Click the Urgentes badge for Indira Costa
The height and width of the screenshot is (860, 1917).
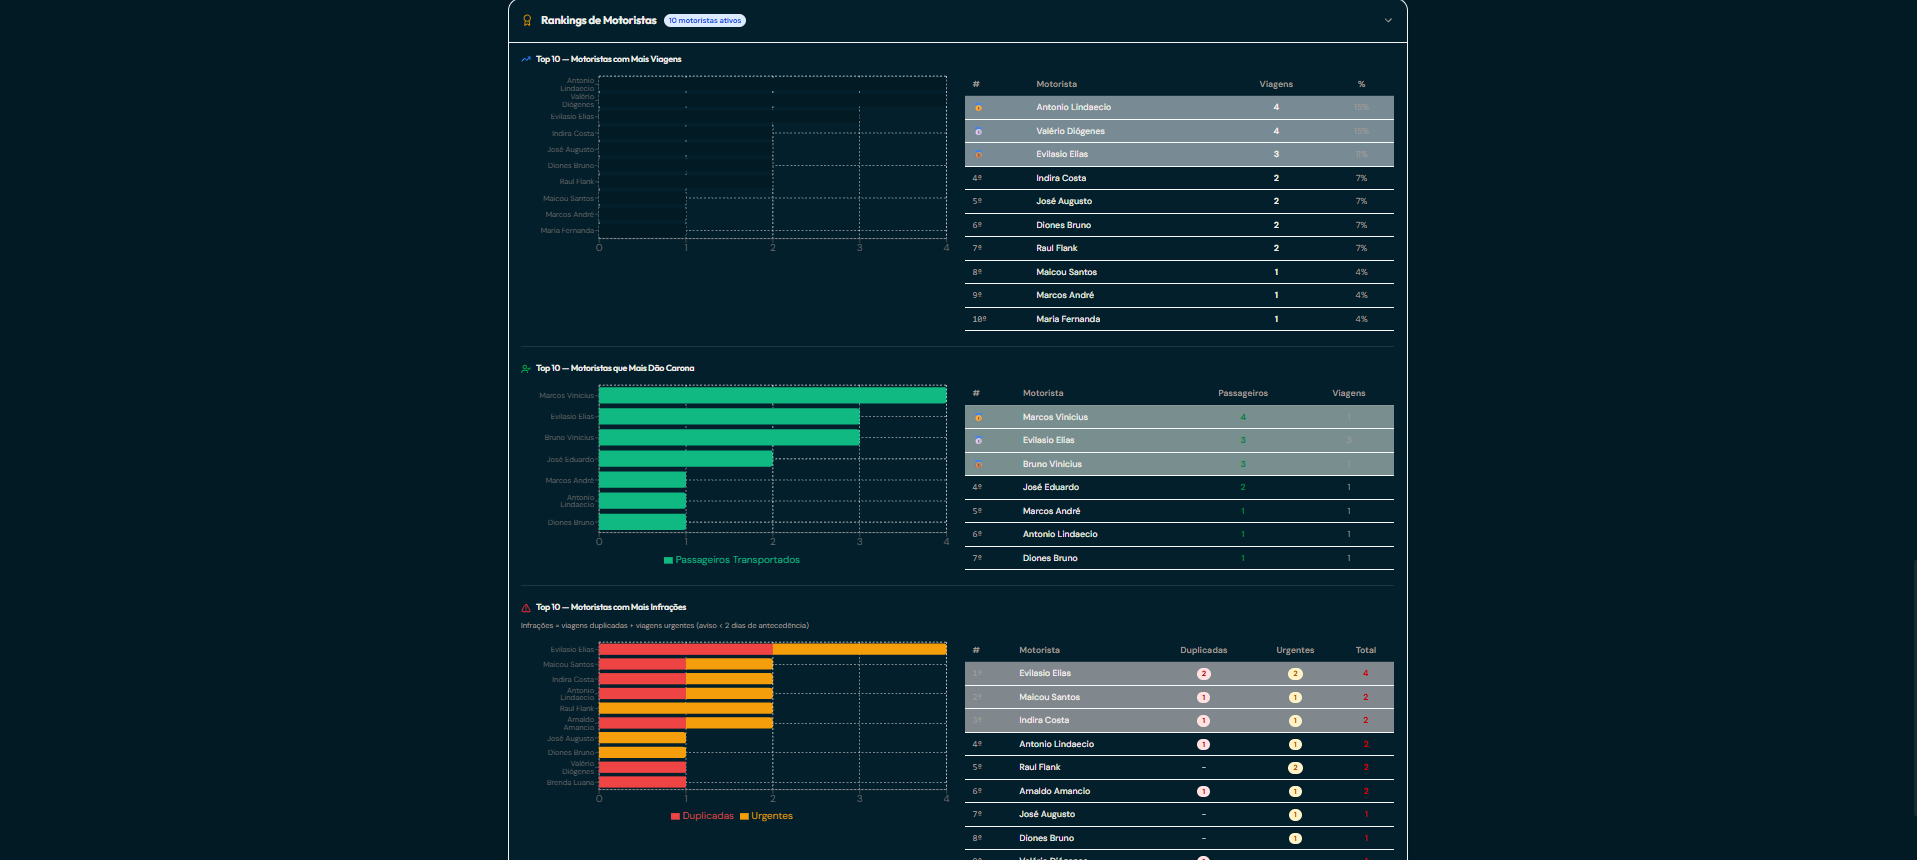tap(1295, 721)
